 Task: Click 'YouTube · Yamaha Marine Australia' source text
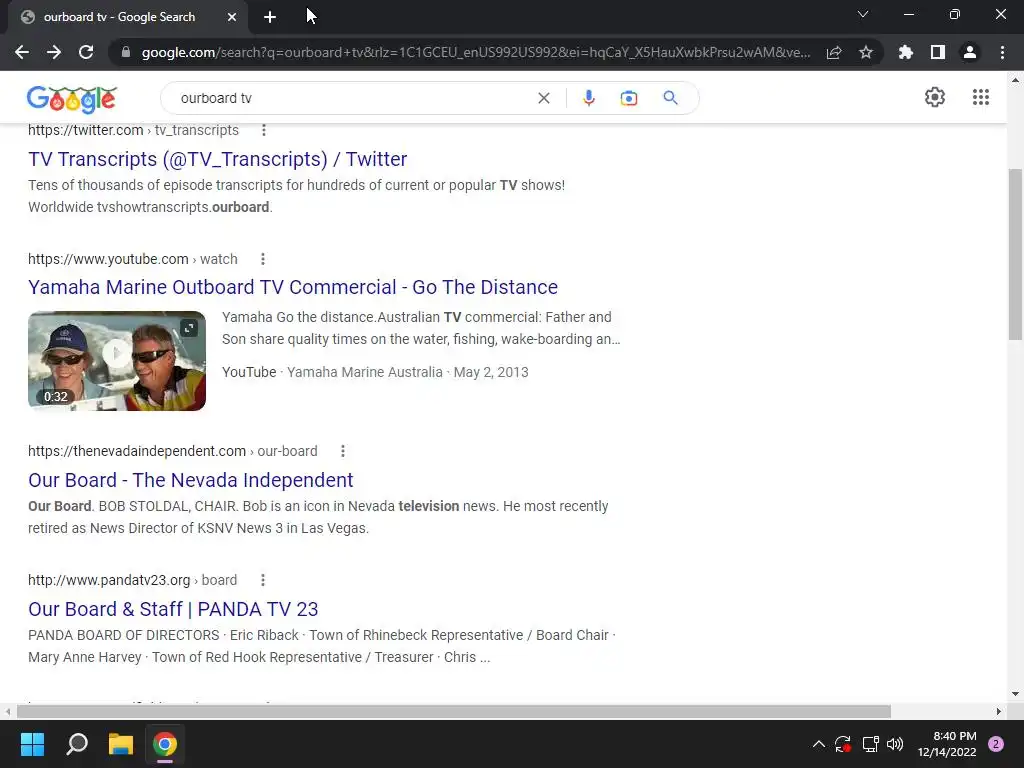click(332, 372)
